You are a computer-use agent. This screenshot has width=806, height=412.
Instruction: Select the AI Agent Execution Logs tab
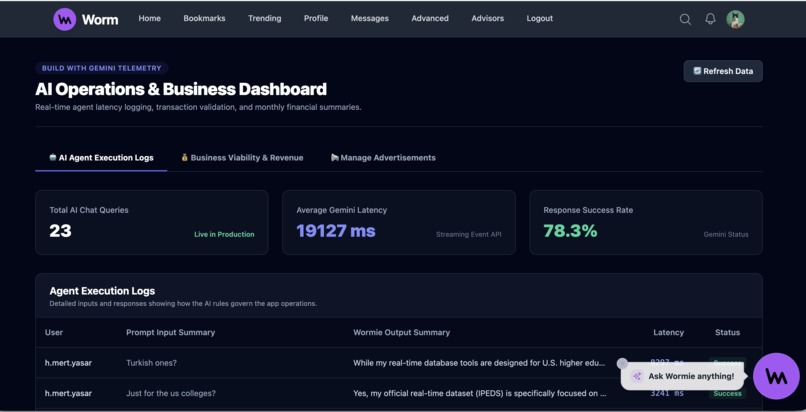[x=101, y=158]
